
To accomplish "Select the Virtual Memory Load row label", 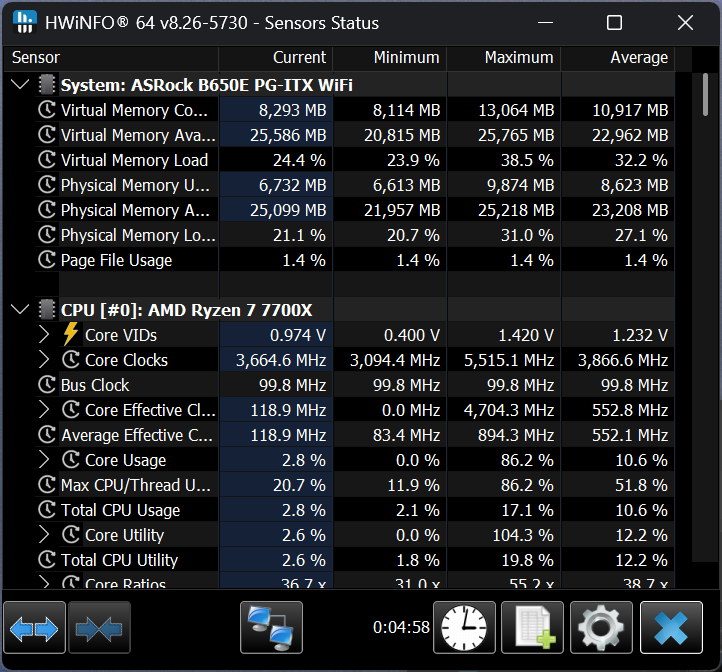I will [x=134, y=160].
